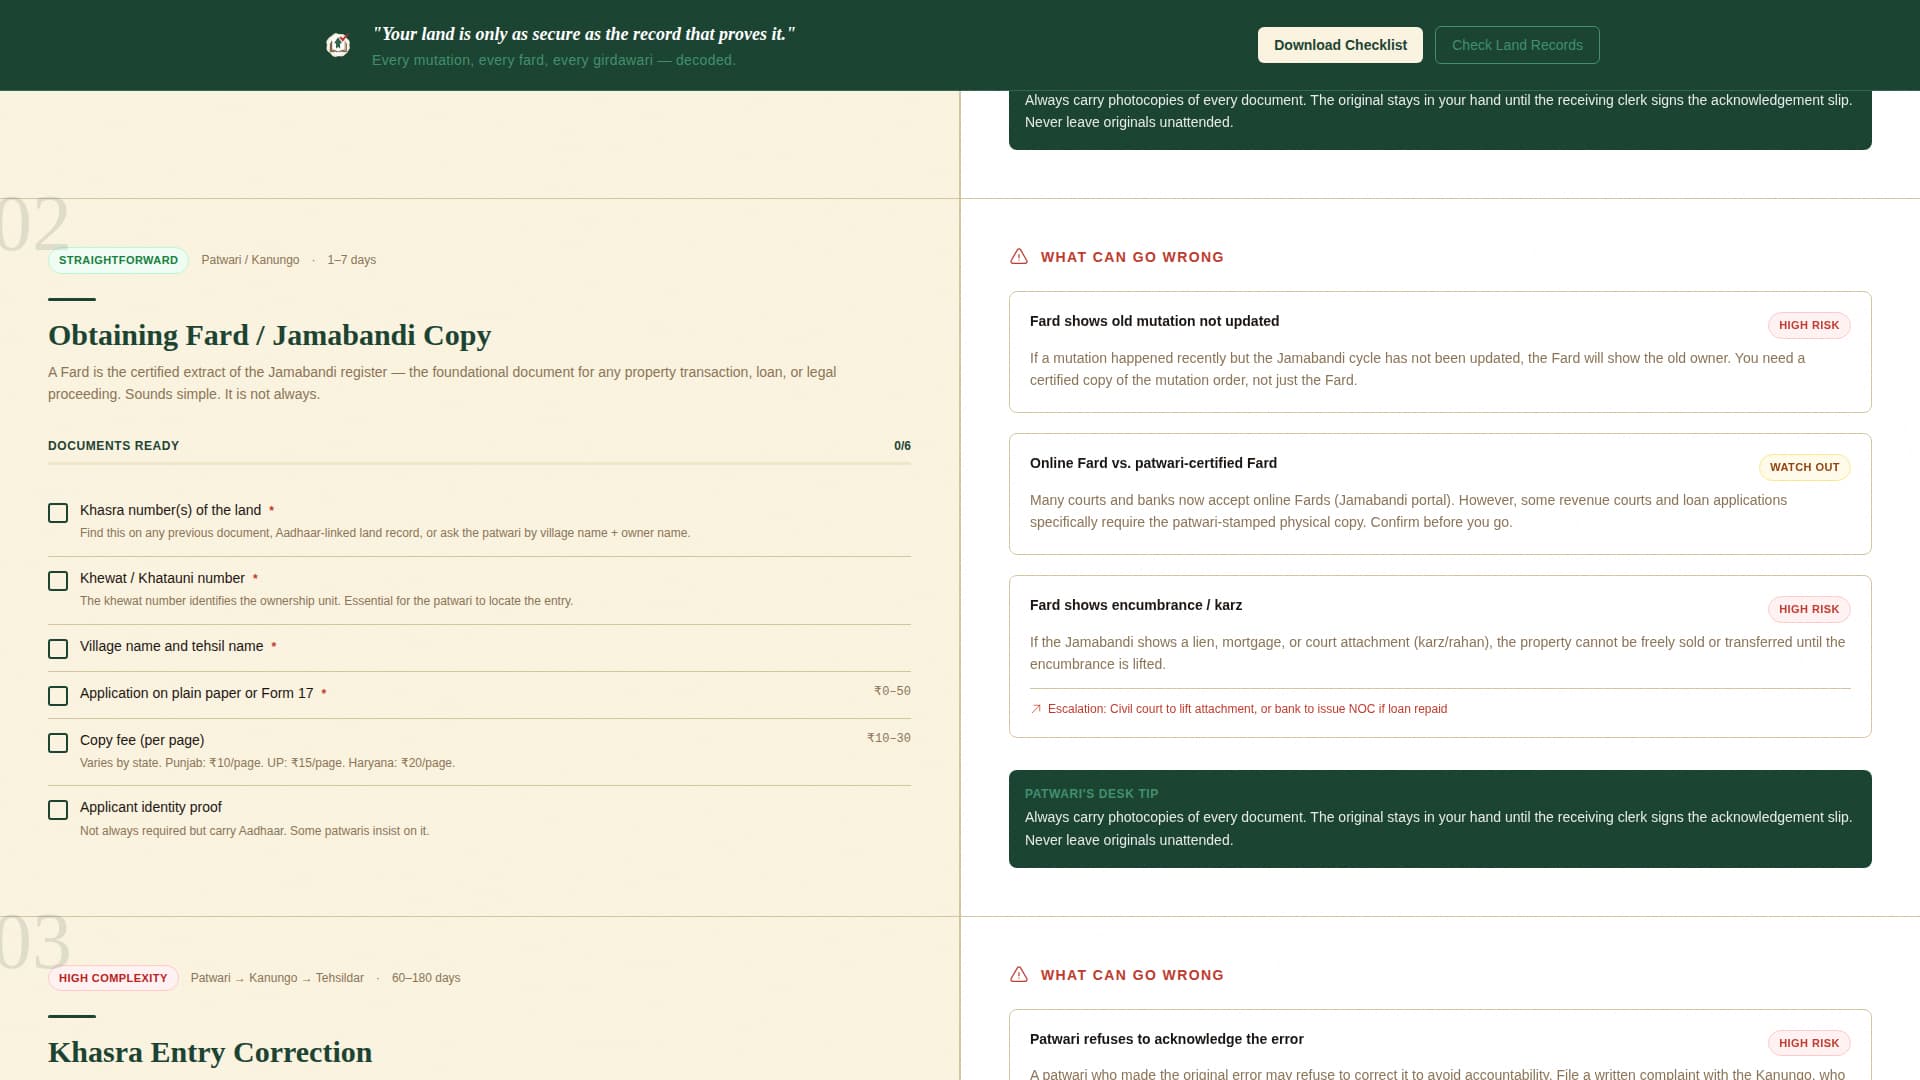Click the logo icon beside the header quote
The height and width of the screenshot is (1080, 1920).
click(338, 45)
